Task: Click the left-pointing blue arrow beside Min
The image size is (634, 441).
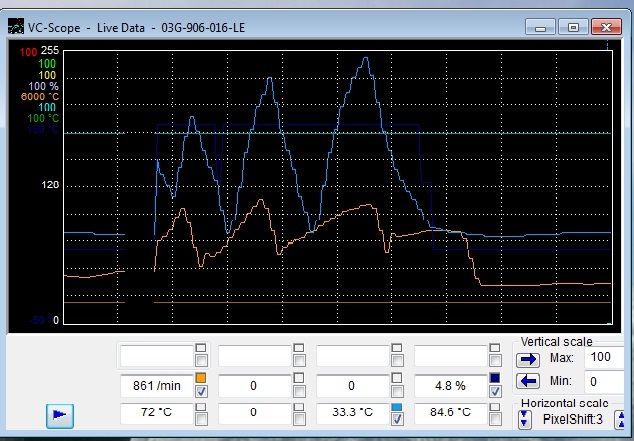Action: [528, 381]
